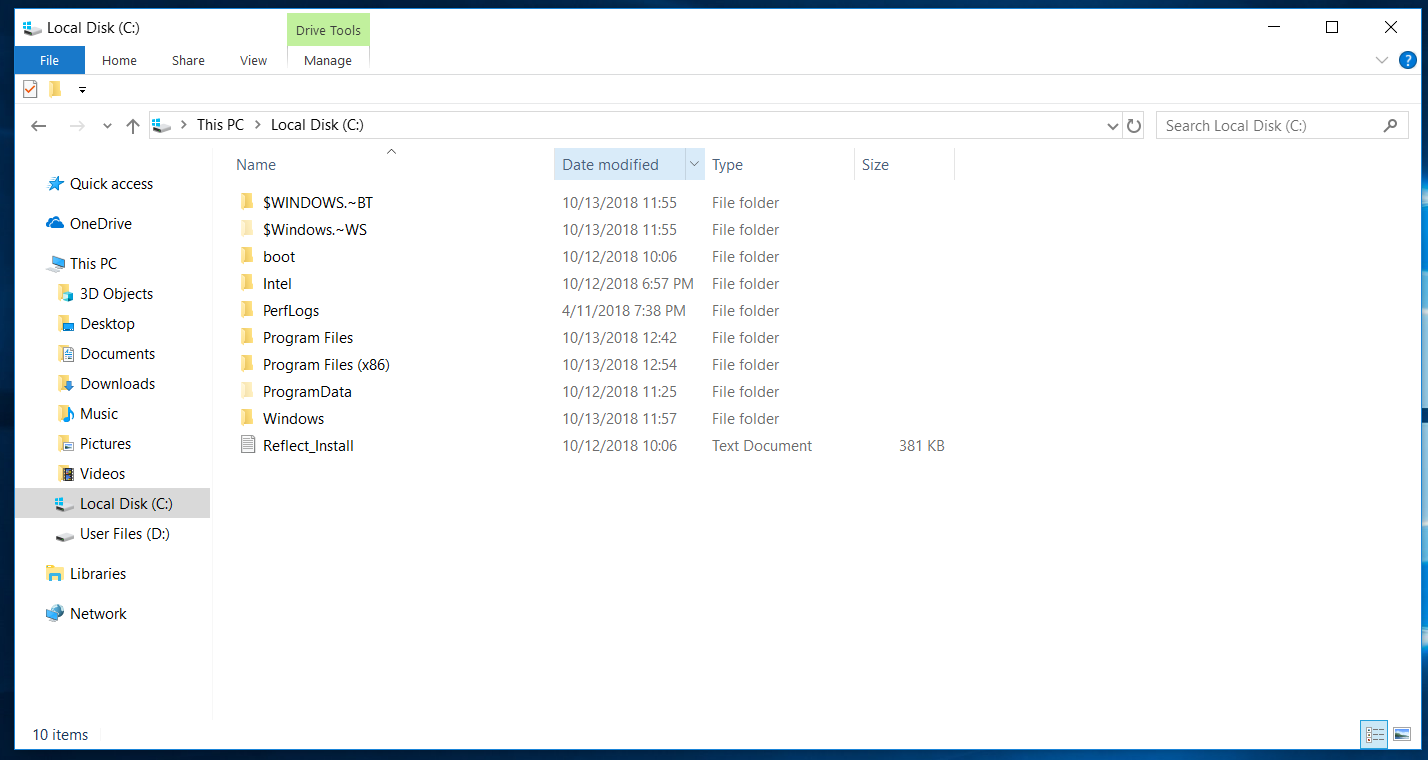Click the 4/11/2018 7:38 PM date entry
This screenshot has width=1428, height=760.
pos(624,311)
